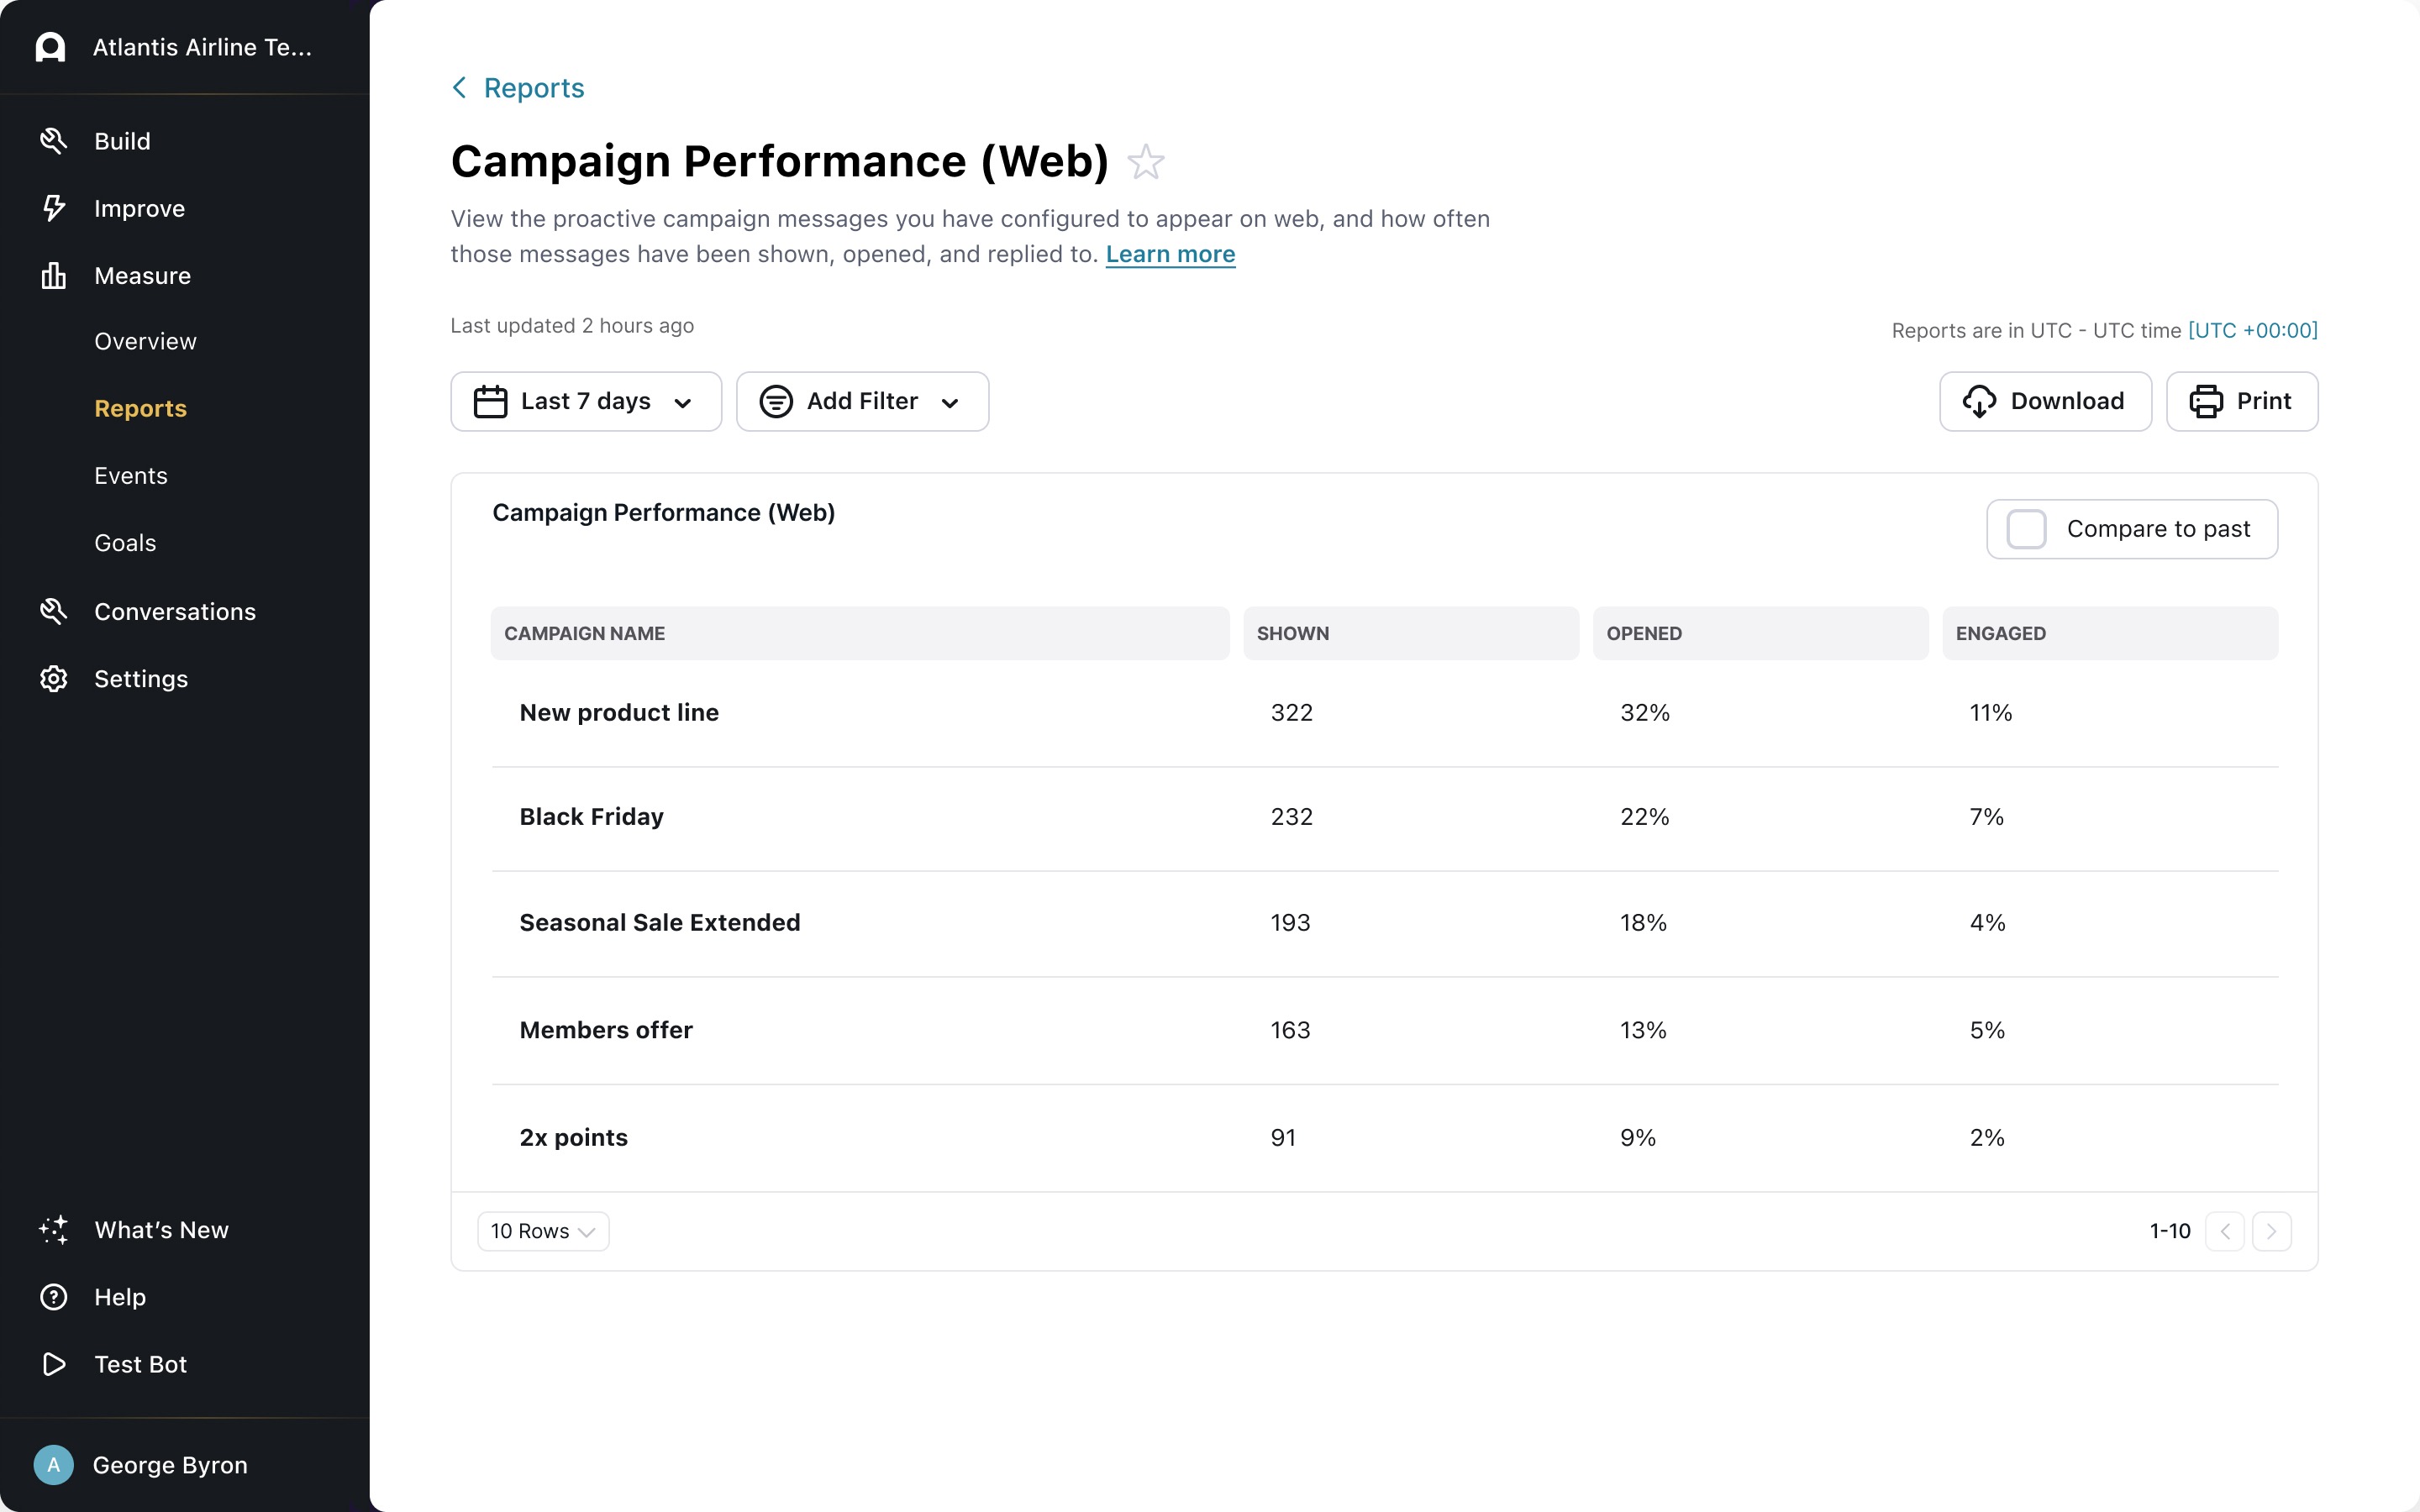Open the Events submenu item
Viewport: 2420px width, 1512px height.
click(131, 476)
